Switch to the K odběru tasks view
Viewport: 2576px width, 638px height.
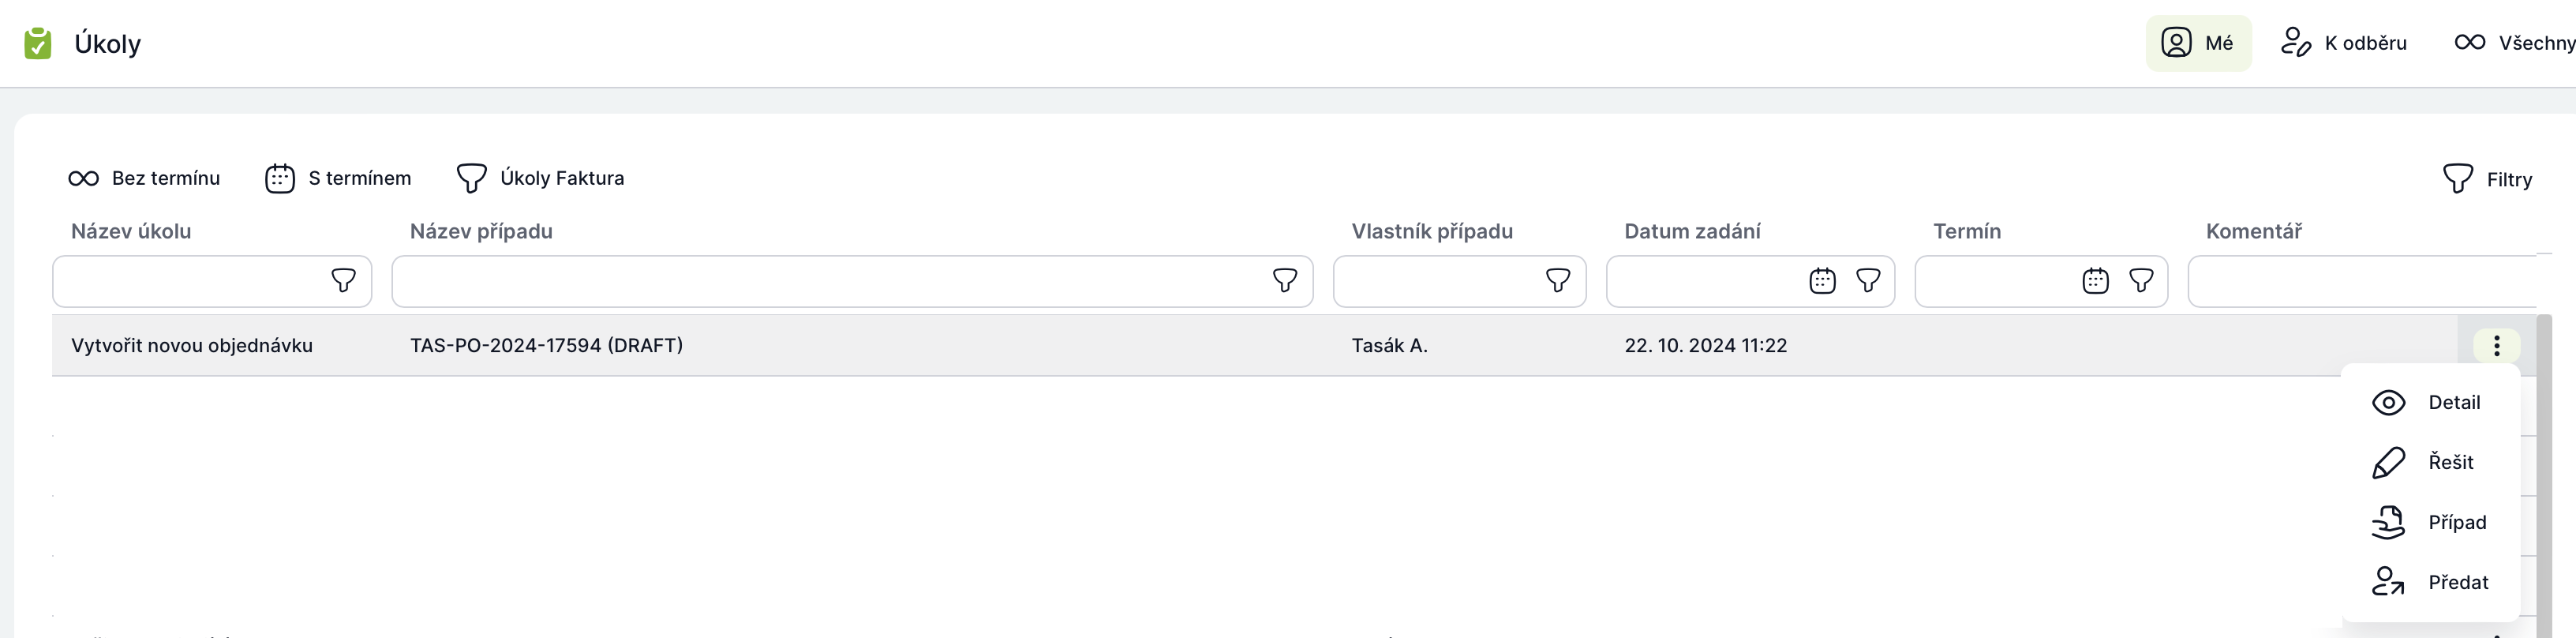[x=2343, y=43]
